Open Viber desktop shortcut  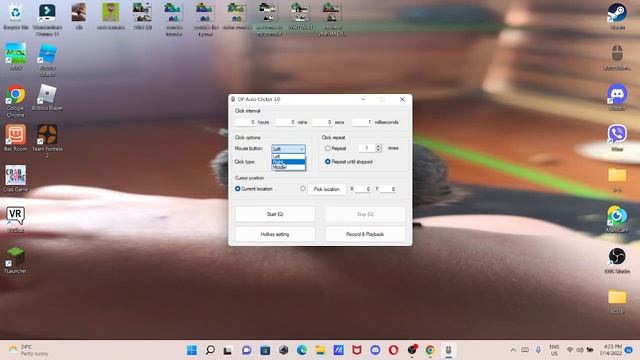[617, 138]
